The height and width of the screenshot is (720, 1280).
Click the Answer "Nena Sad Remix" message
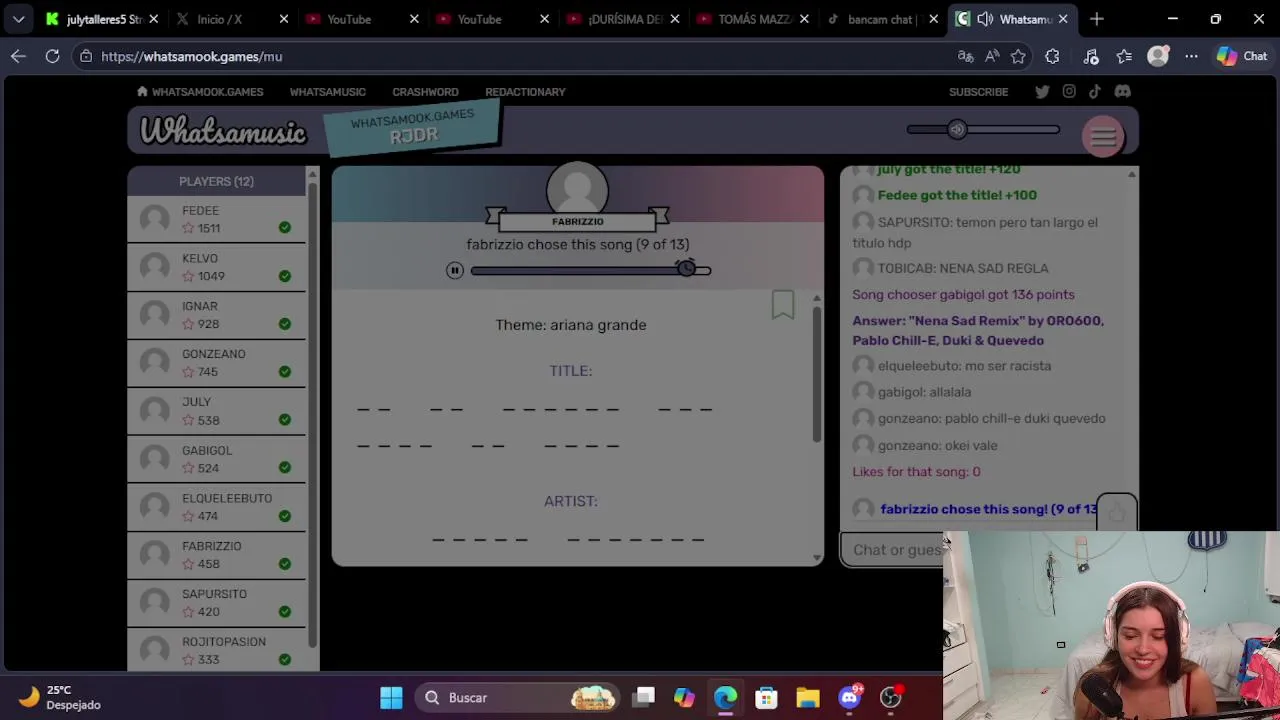coord(977,330)
